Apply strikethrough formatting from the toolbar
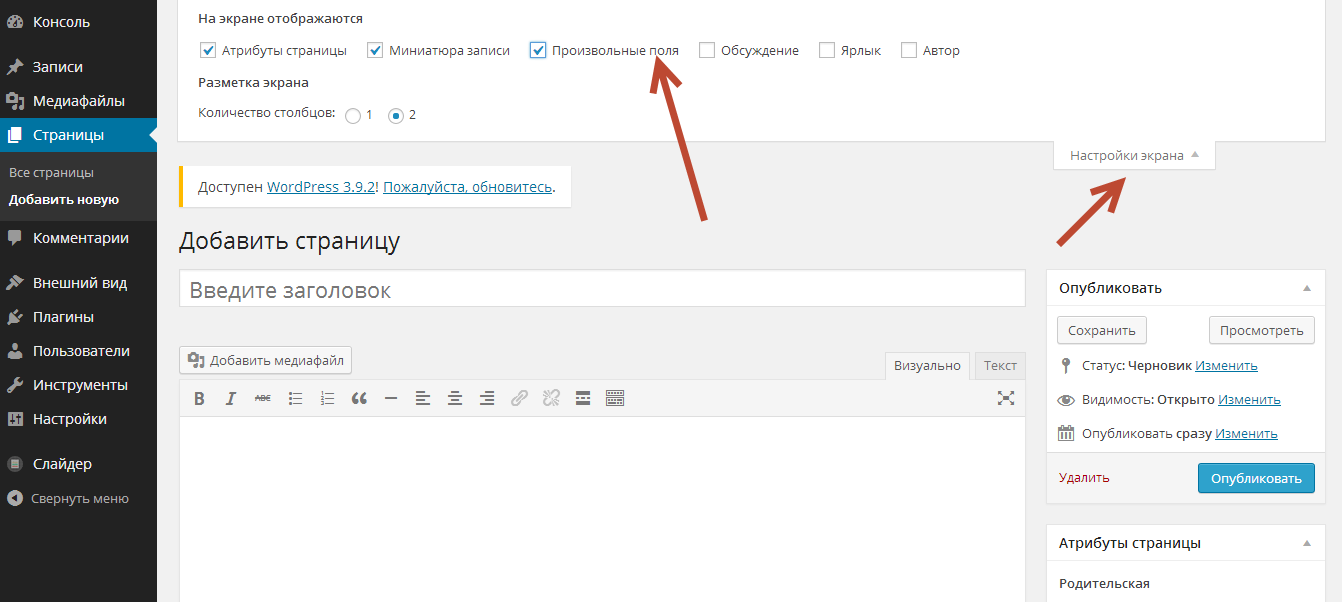Viewport: 1342px width, 602px height. [x=263, y=398]
